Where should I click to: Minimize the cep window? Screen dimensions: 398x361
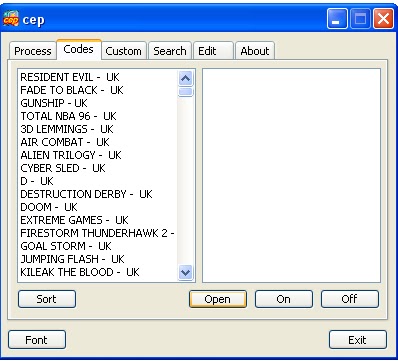tap(337, 19)
